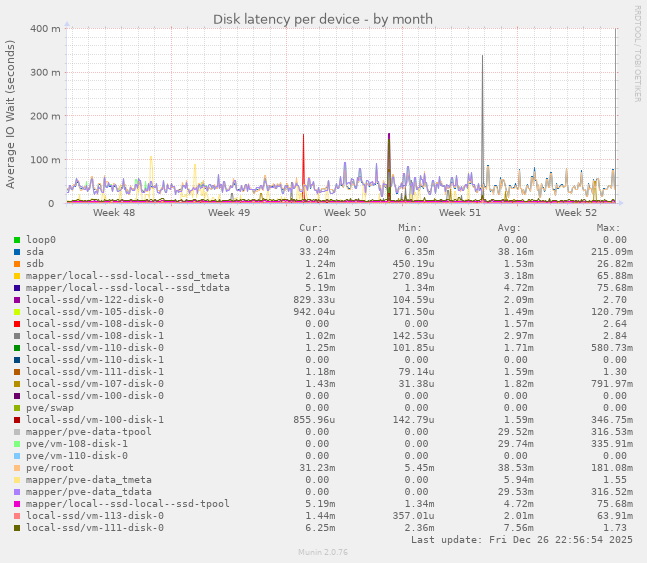Click the '200 m' y-axis label

tap(45, 116)
